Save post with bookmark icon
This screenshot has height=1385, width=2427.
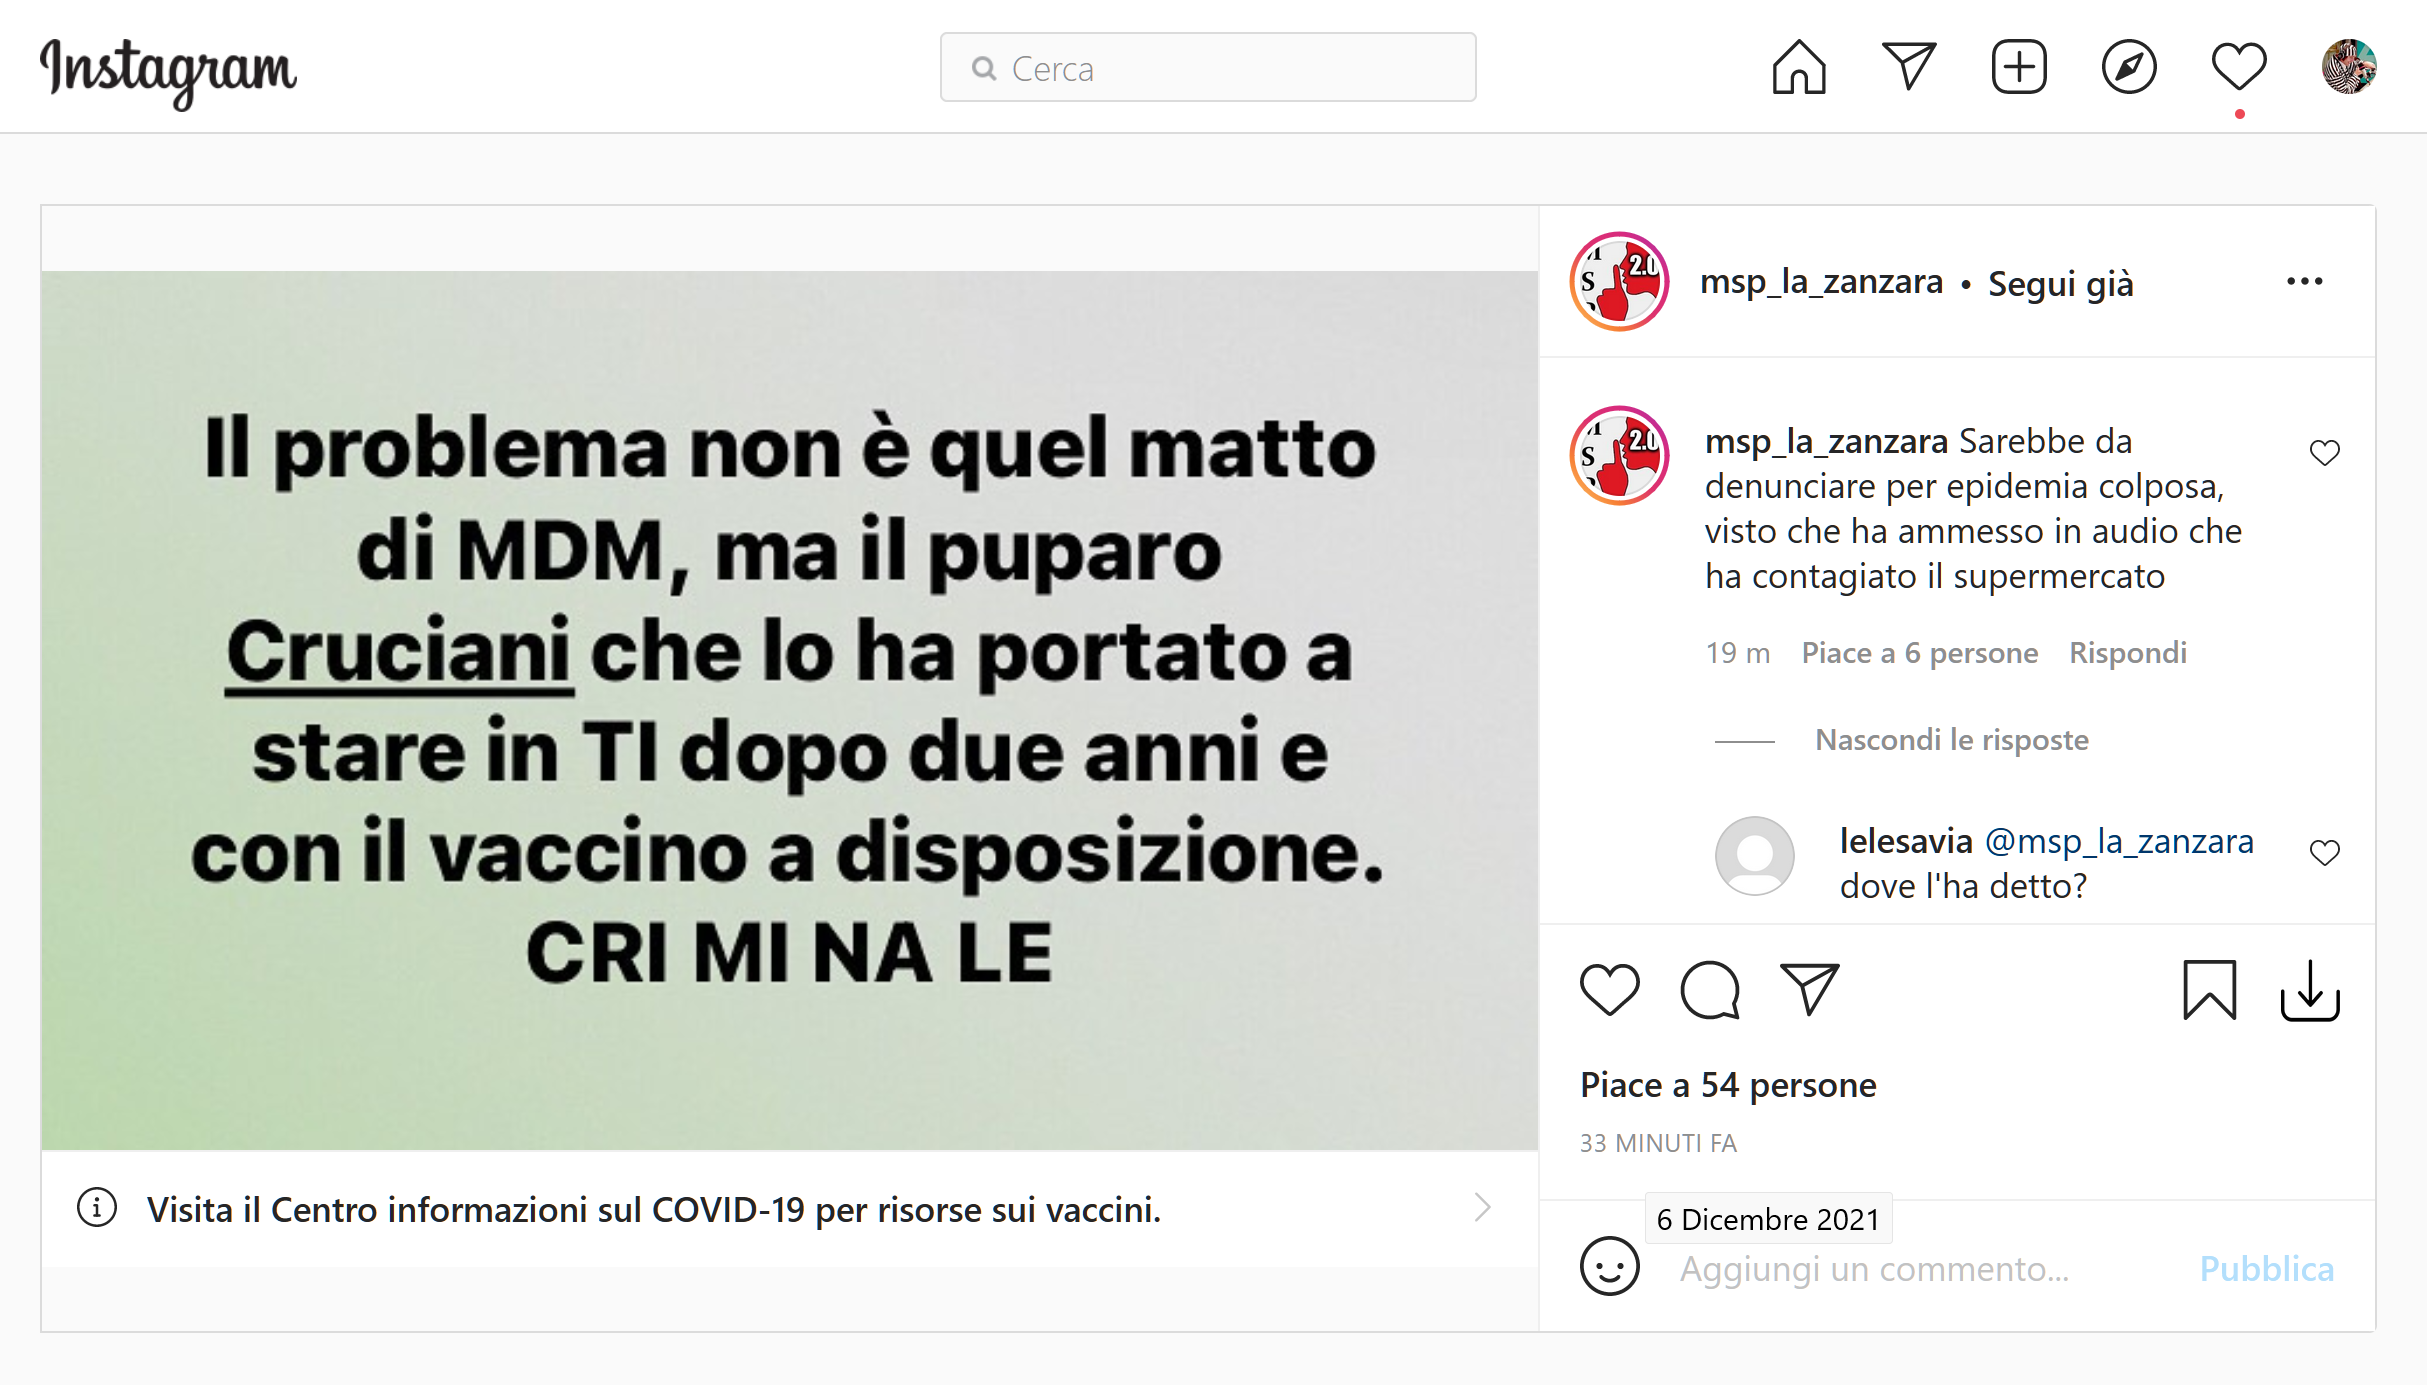(2210, 990)
